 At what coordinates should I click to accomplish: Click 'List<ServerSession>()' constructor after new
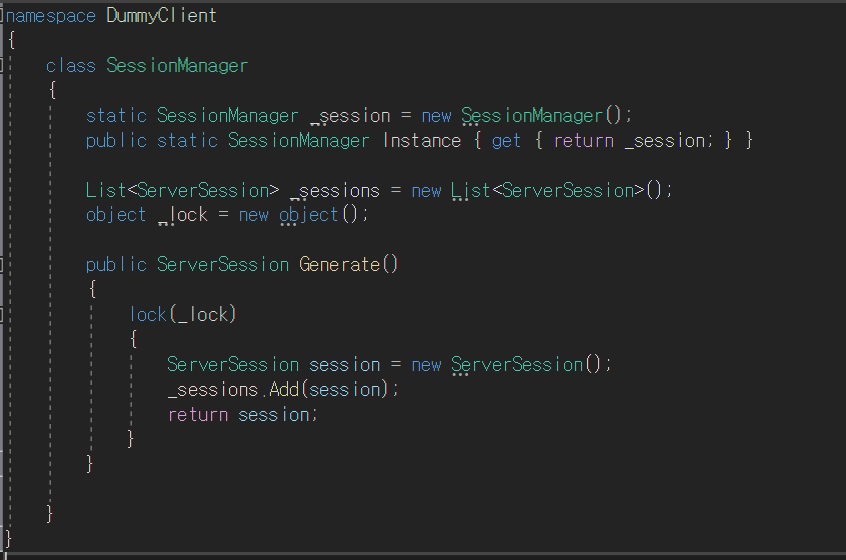[x=556, y=190]
